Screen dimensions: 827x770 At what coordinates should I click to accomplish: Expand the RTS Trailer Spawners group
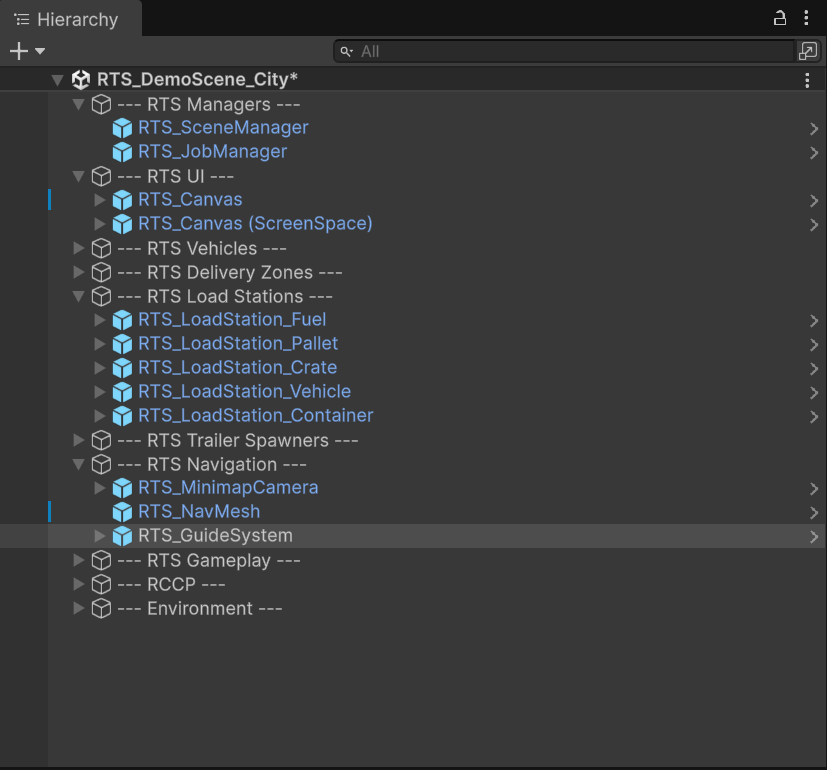coord(79,440)
